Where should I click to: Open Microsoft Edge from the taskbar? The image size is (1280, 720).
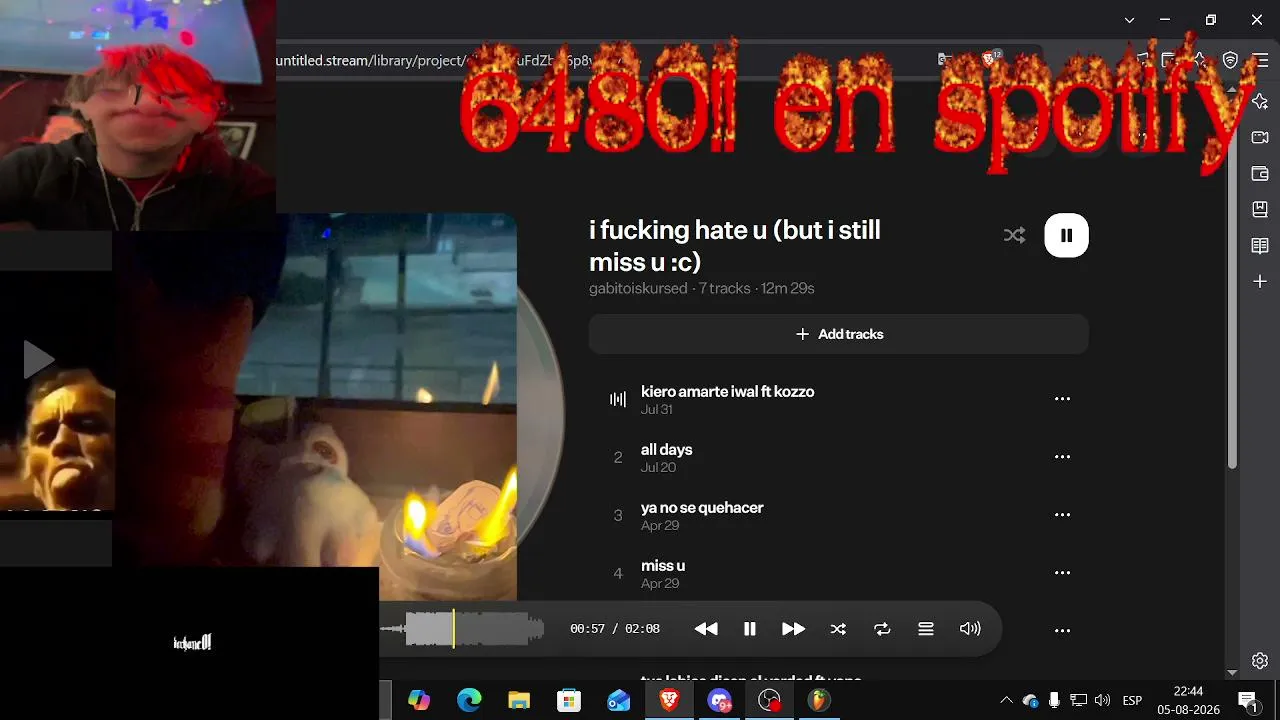(469, 701)
